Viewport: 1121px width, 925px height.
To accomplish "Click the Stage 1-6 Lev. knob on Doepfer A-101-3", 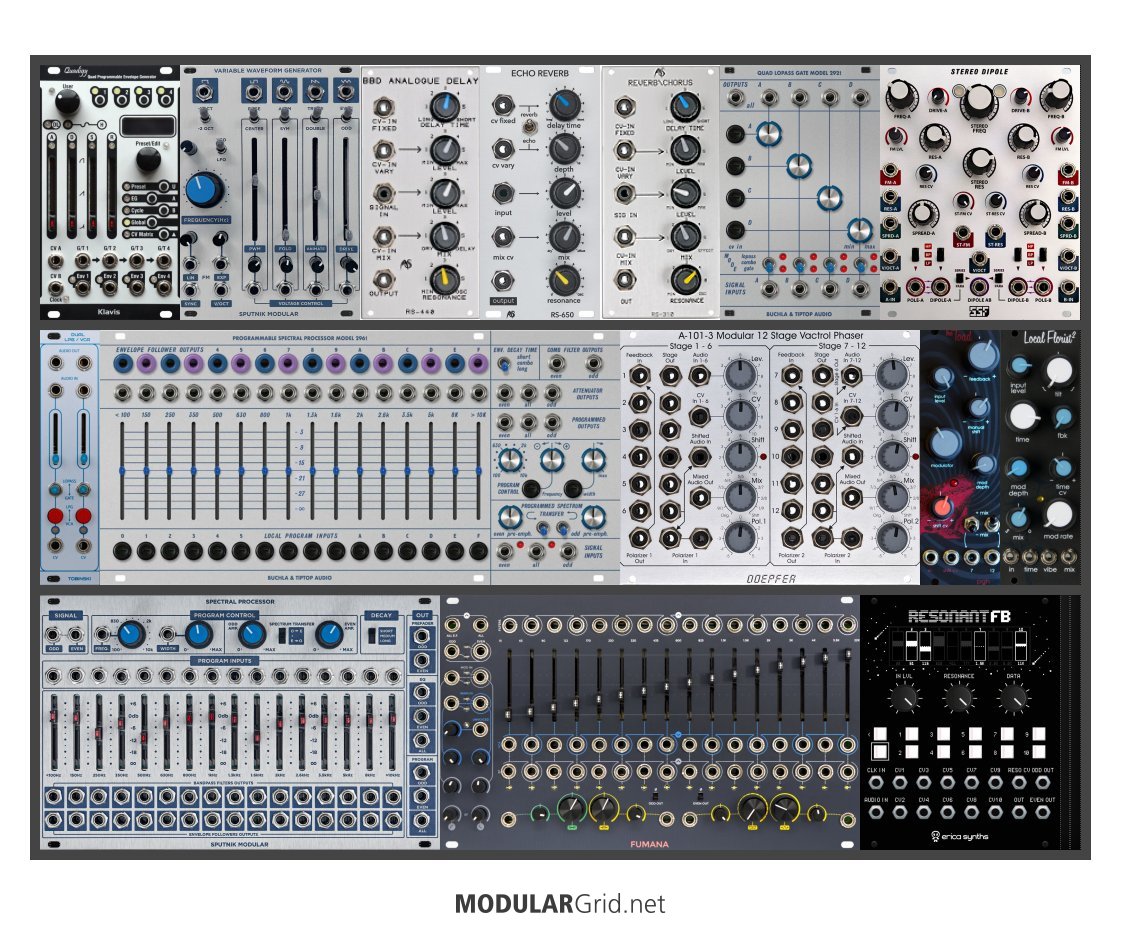I will coord(740,375).
